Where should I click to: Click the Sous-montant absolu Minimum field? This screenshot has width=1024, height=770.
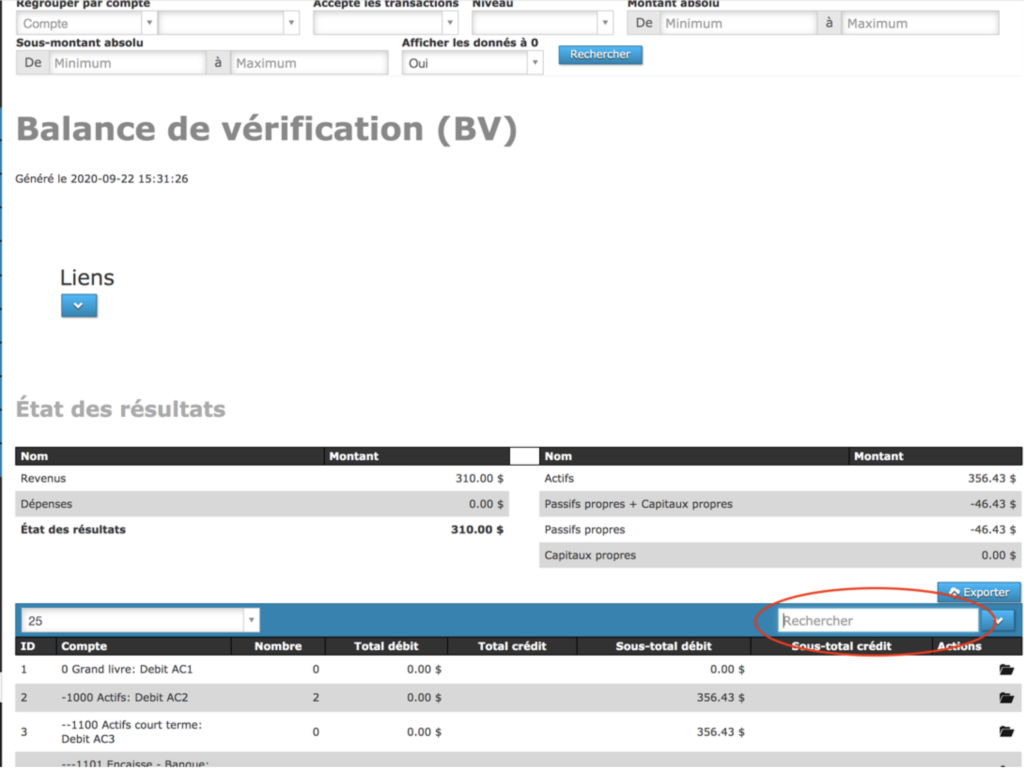126,63
